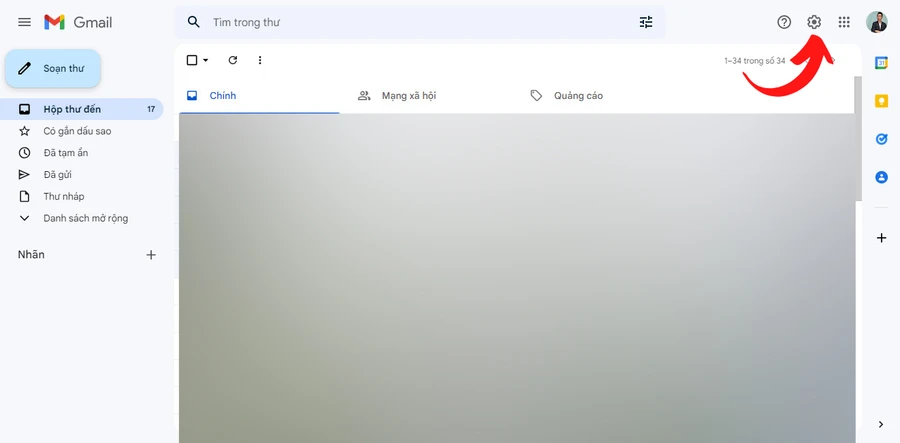The image size is (900, 443).
Task: Show search options filter icon
Action: 646,22
